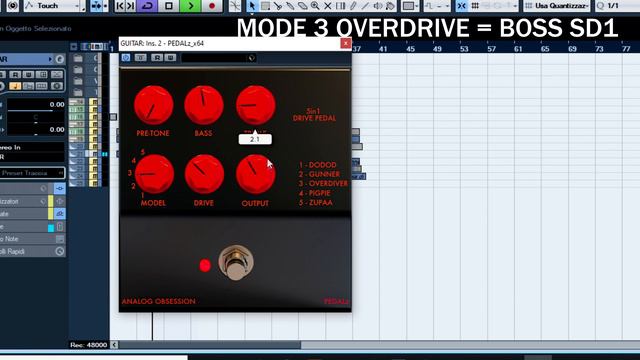This screenshot has height=360, width=640.
Task: Select the Split scissors tool
Action: tap(278, 6)
